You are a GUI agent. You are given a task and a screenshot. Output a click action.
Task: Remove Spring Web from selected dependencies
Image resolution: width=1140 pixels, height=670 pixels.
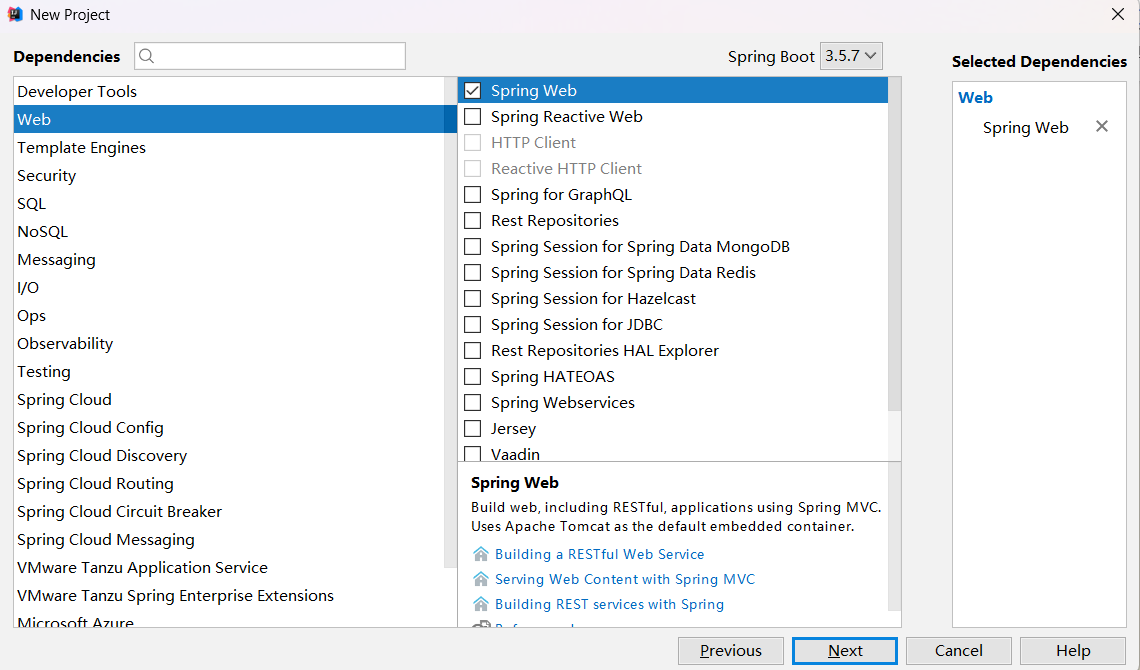click(x=1101, y=126)
